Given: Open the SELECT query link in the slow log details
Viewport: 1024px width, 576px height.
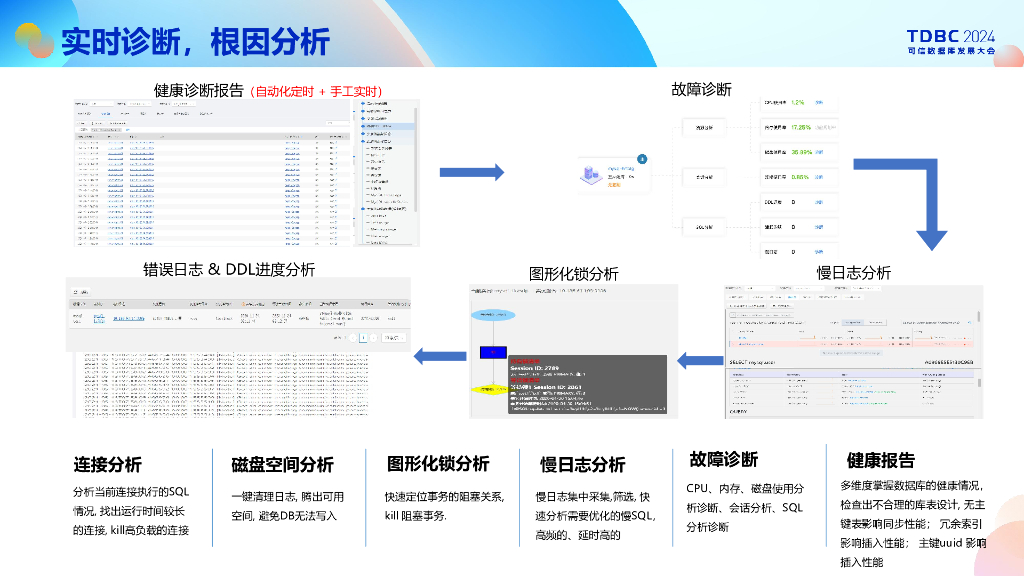Looking at the screenshot, I should pos(752,362).
